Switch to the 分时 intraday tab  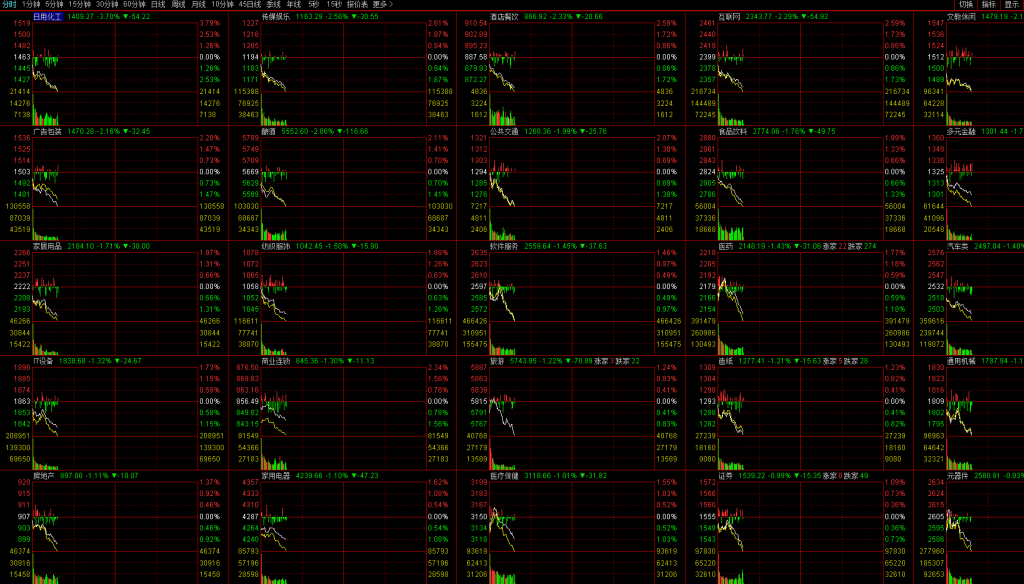coord(9,4)
